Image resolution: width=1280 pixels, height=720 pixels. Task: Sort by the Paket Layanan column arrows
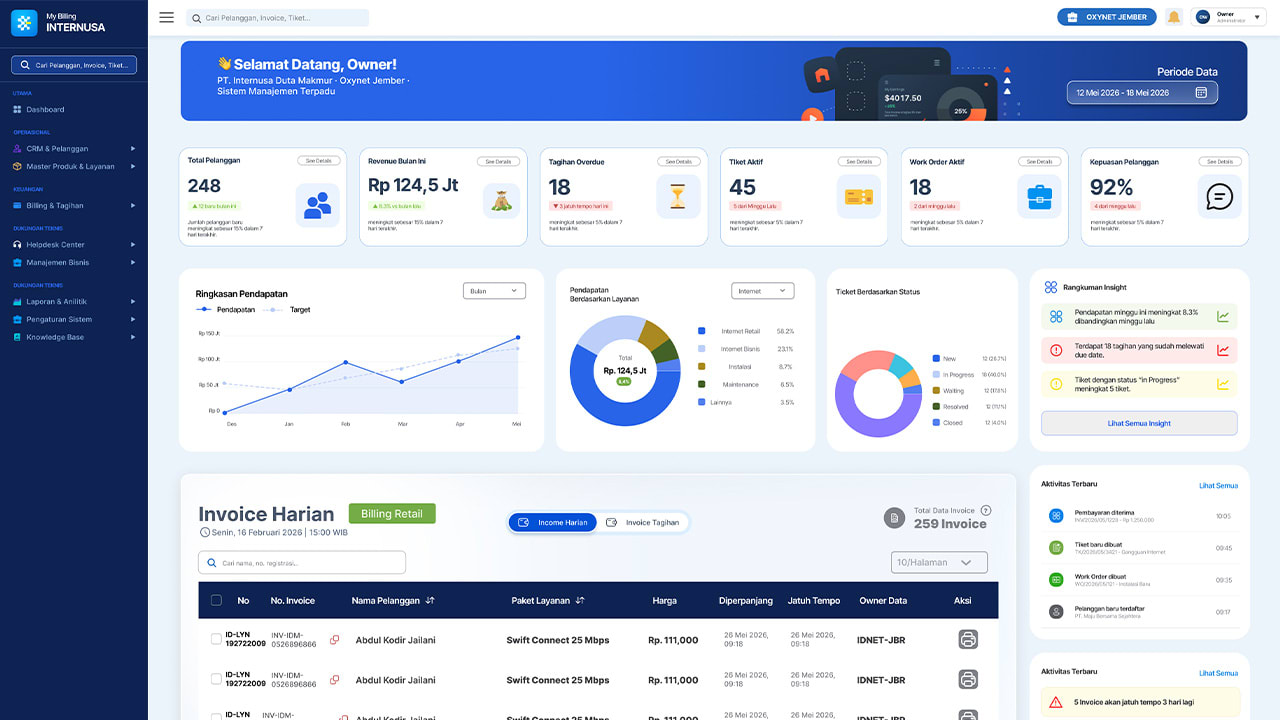(580, 601)
